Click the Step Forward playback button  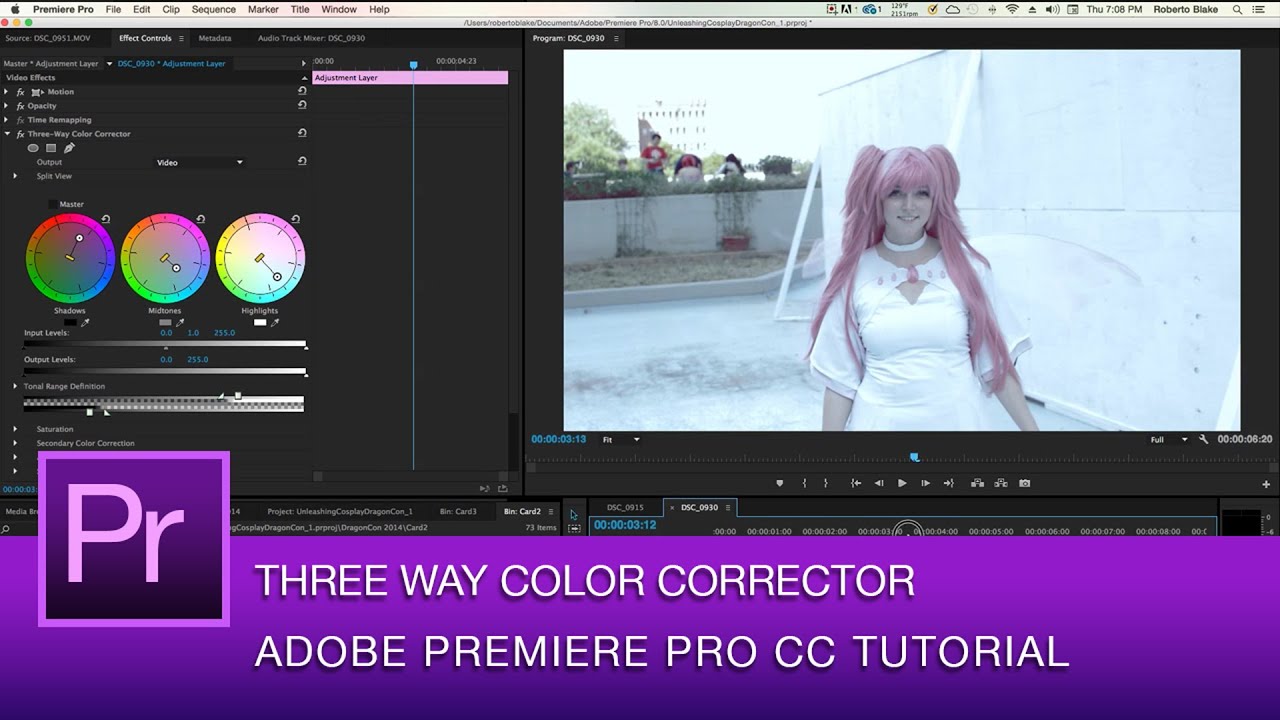pos(923,483)
